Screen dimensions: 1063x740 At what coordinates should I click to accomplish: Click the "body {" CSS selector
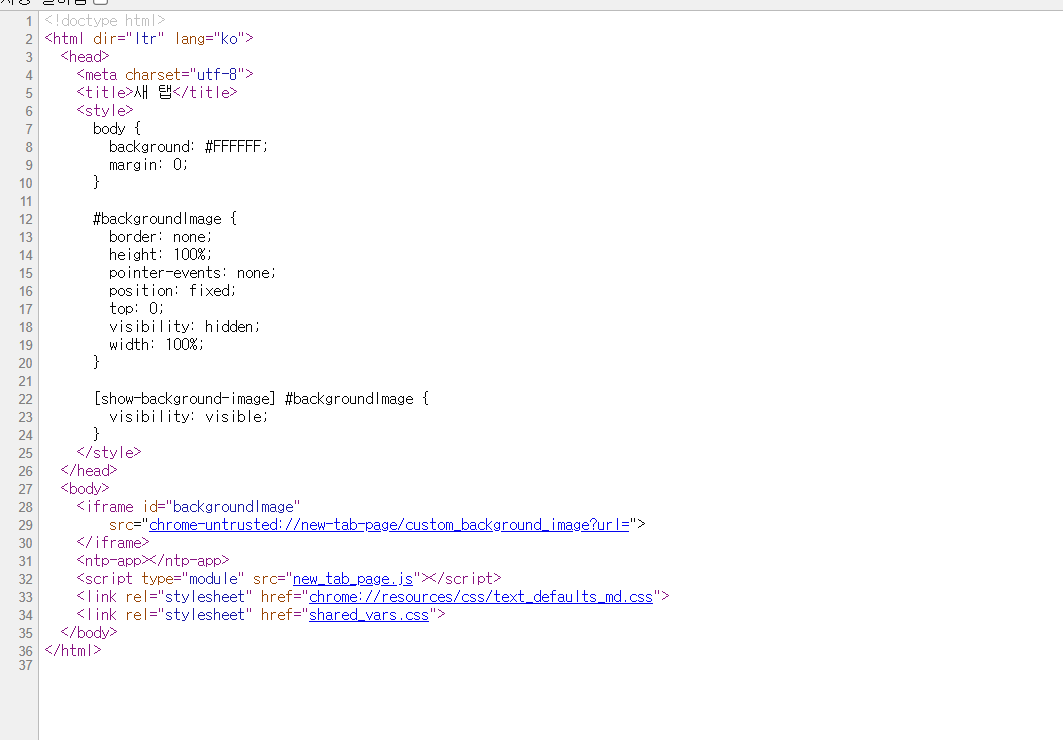pyautogui.click(x=117, y=129)
